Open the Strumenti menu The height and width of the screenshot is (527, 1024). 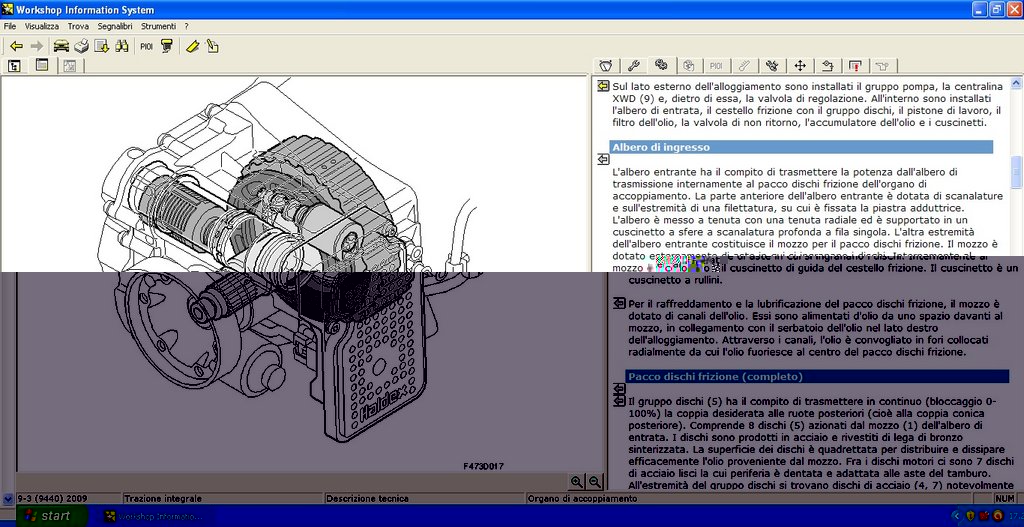pos(159,27)
